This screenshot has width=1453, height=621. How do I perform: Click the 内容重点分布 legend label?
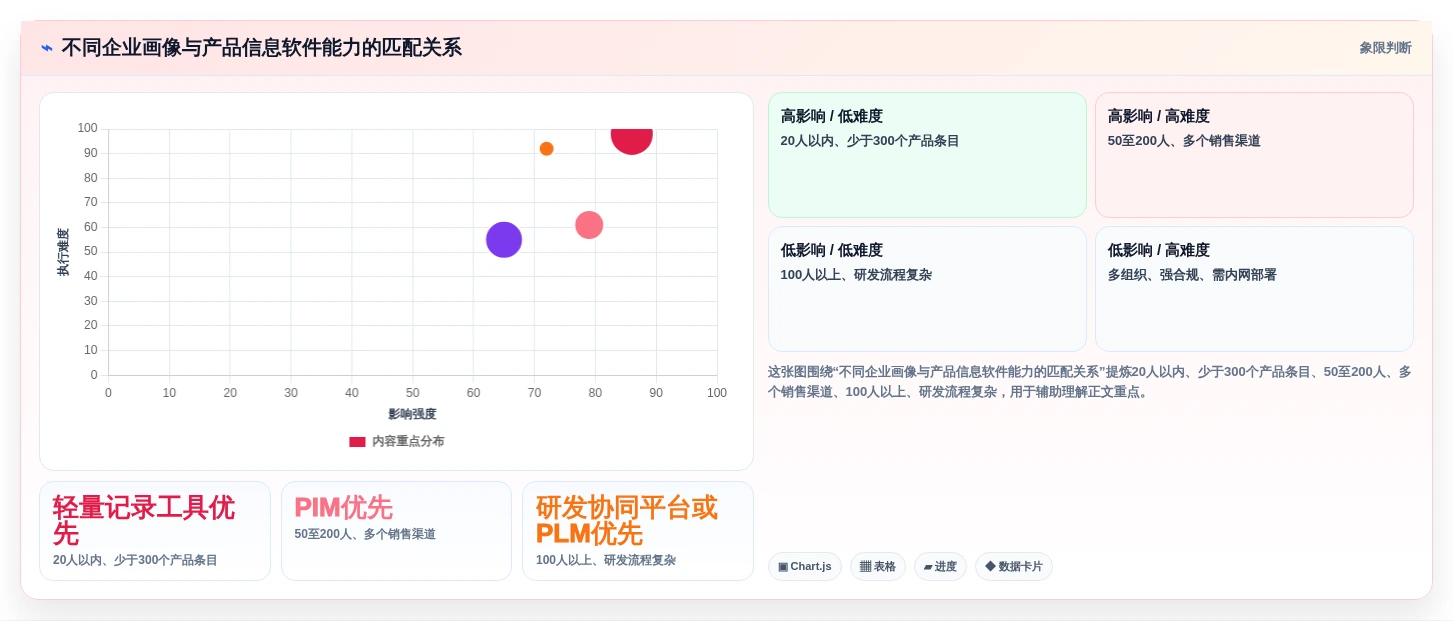408,441
